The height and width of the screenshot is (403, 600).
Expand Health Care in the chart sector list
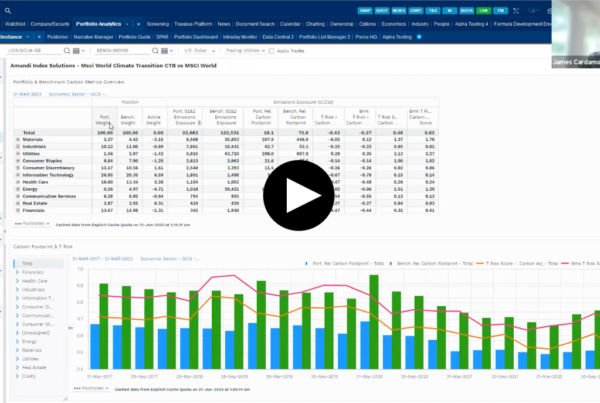point(17,281)
